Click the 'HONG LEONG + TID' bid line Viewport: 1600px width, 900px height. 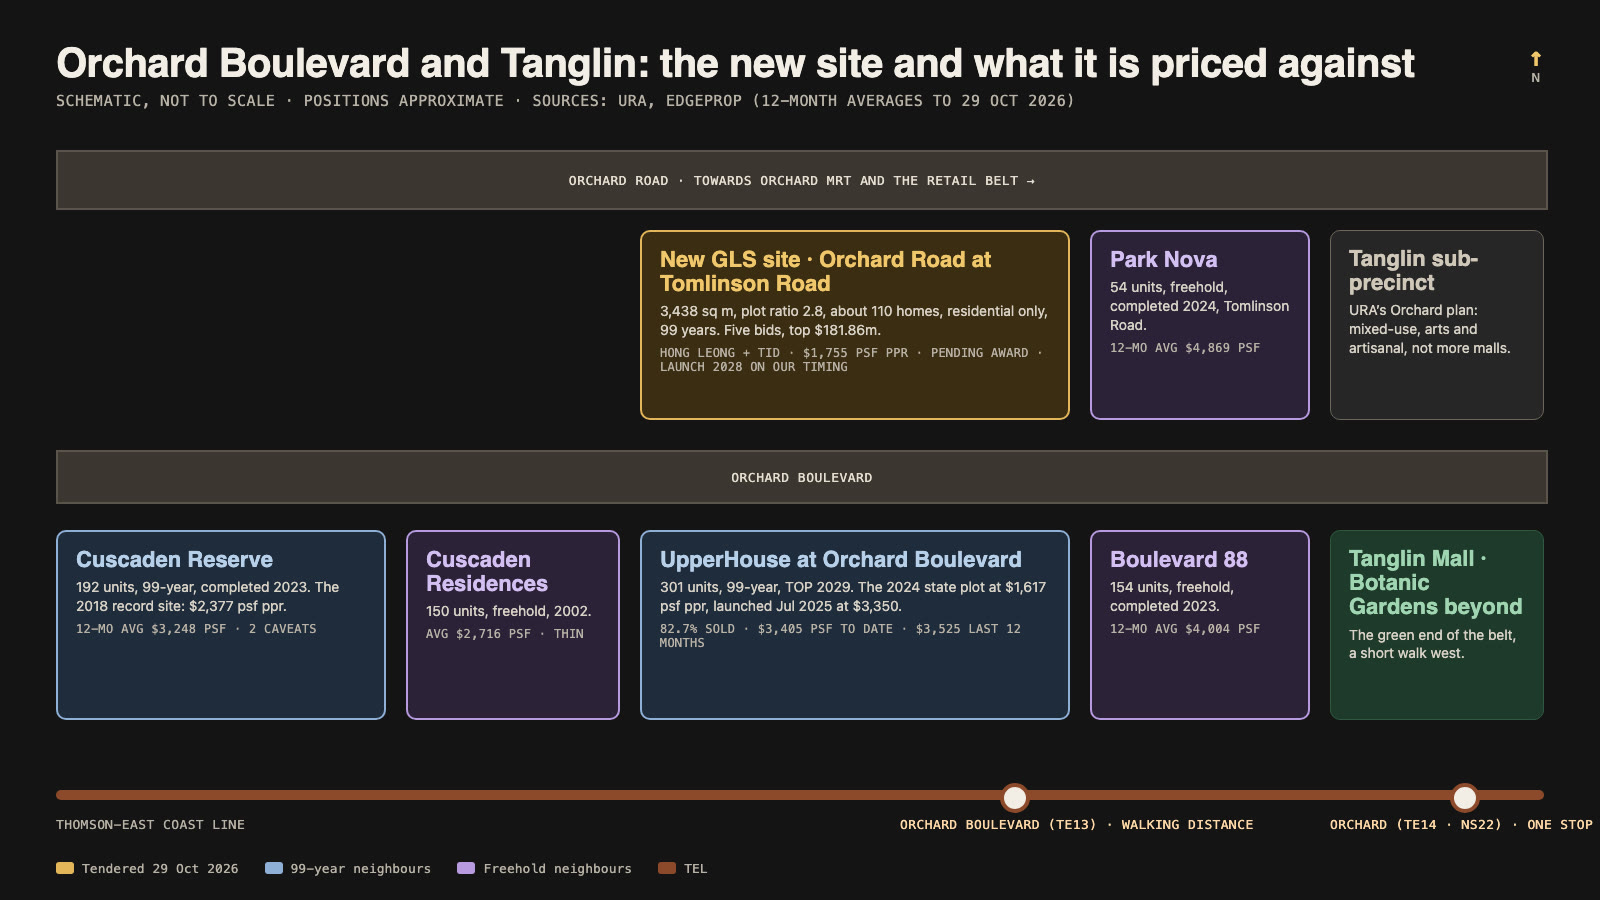coord(851,360)
